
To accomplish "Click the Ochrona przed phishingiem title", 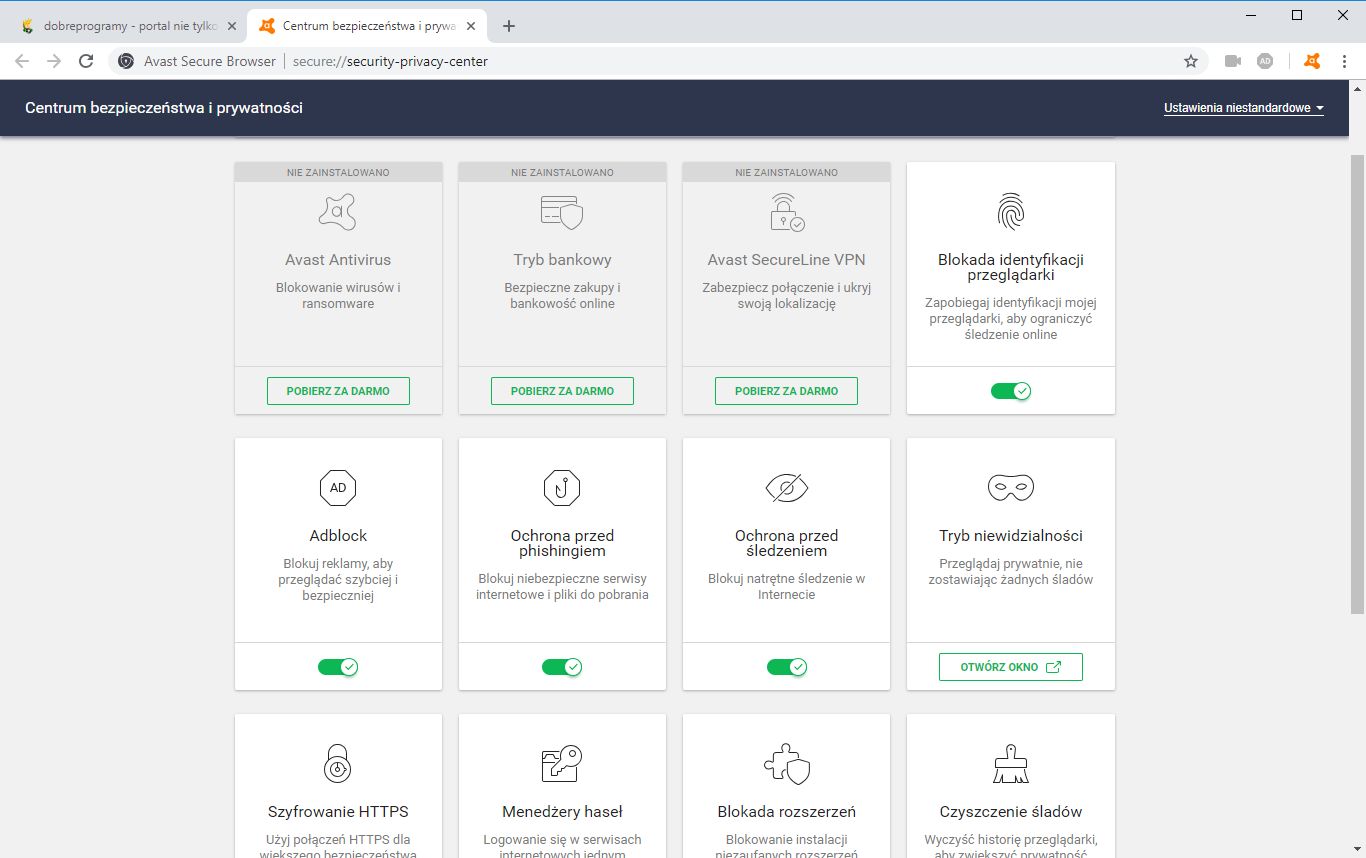I will pos(562,543).
